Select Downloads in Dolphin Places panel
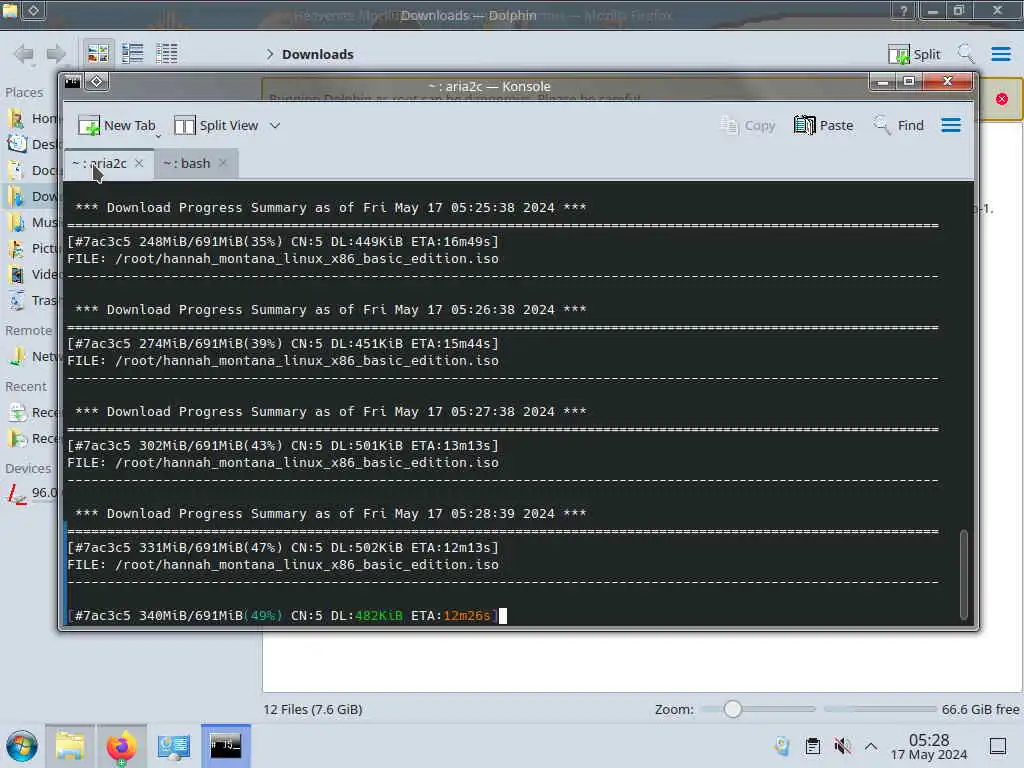Screen dimensions: 1024x768 click(x=33, y=197)
